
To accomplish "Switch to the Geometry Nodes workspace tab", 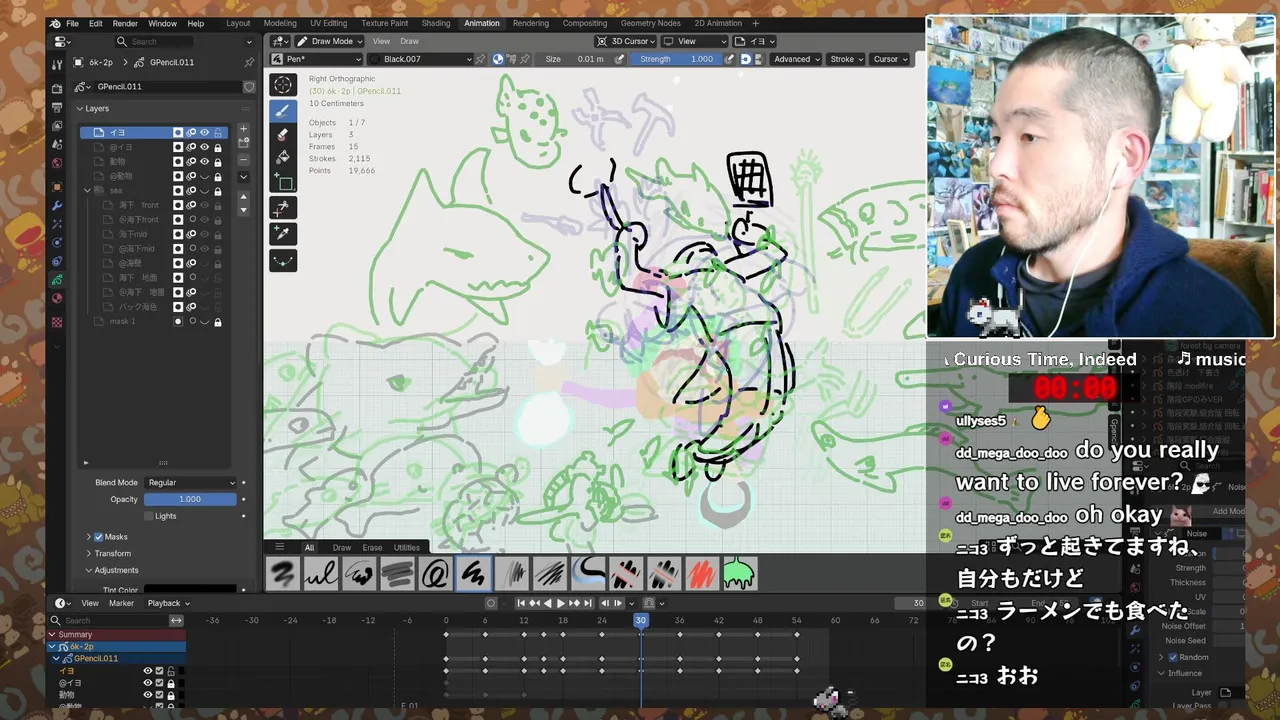I will click(650, 23).
